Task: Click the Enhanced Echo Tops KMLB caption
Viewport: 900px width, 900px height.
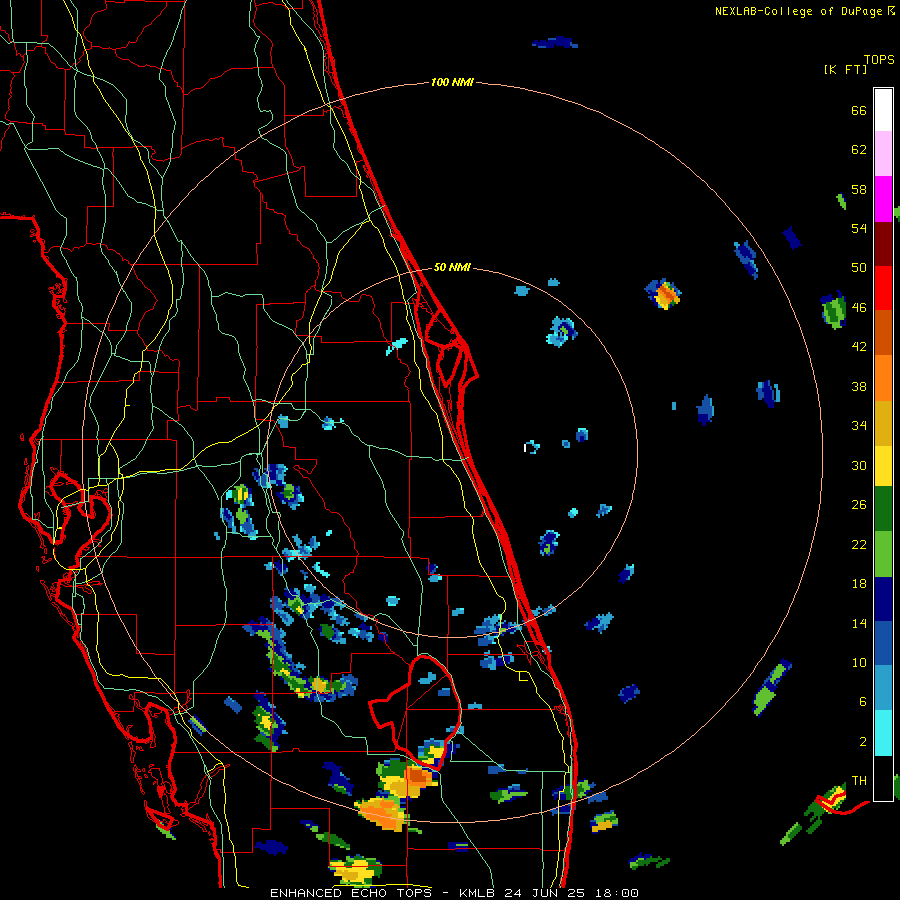Action: click(454, 893)
